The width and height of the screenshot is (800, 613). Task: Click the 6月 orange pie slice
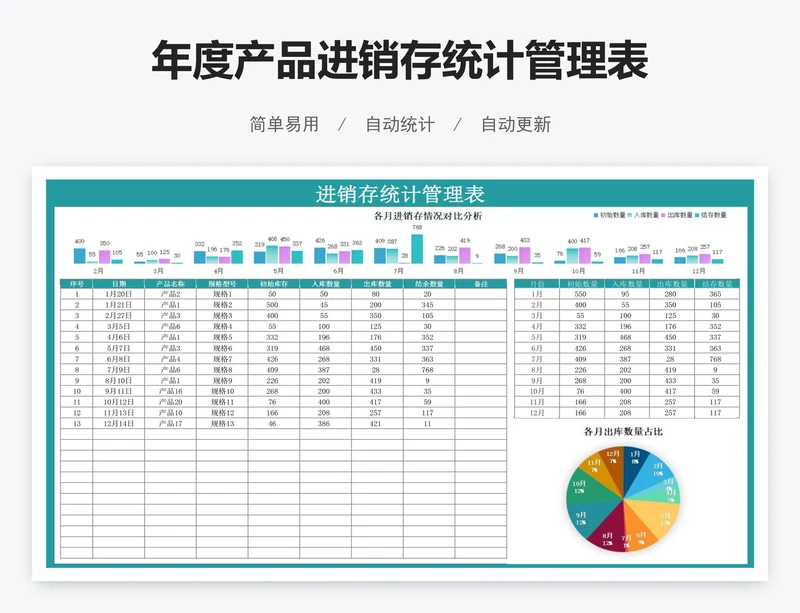click(640, 533)
